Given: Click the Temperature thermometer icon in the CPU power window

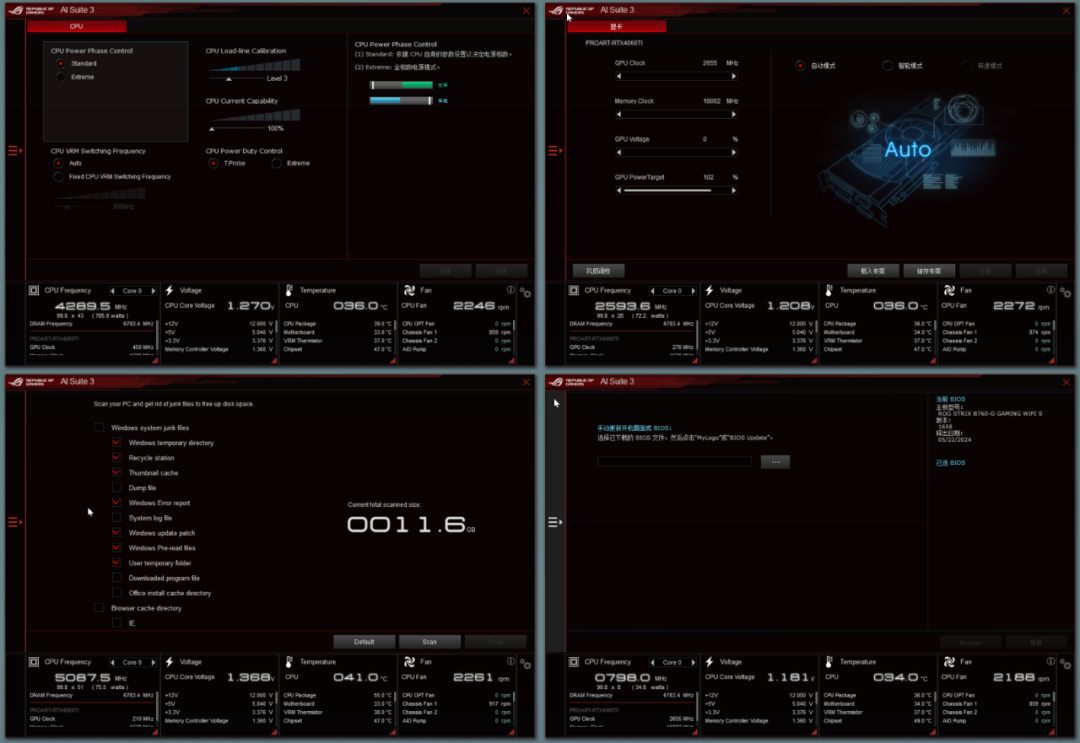Looking at the screenshot, I should [289, 291].
